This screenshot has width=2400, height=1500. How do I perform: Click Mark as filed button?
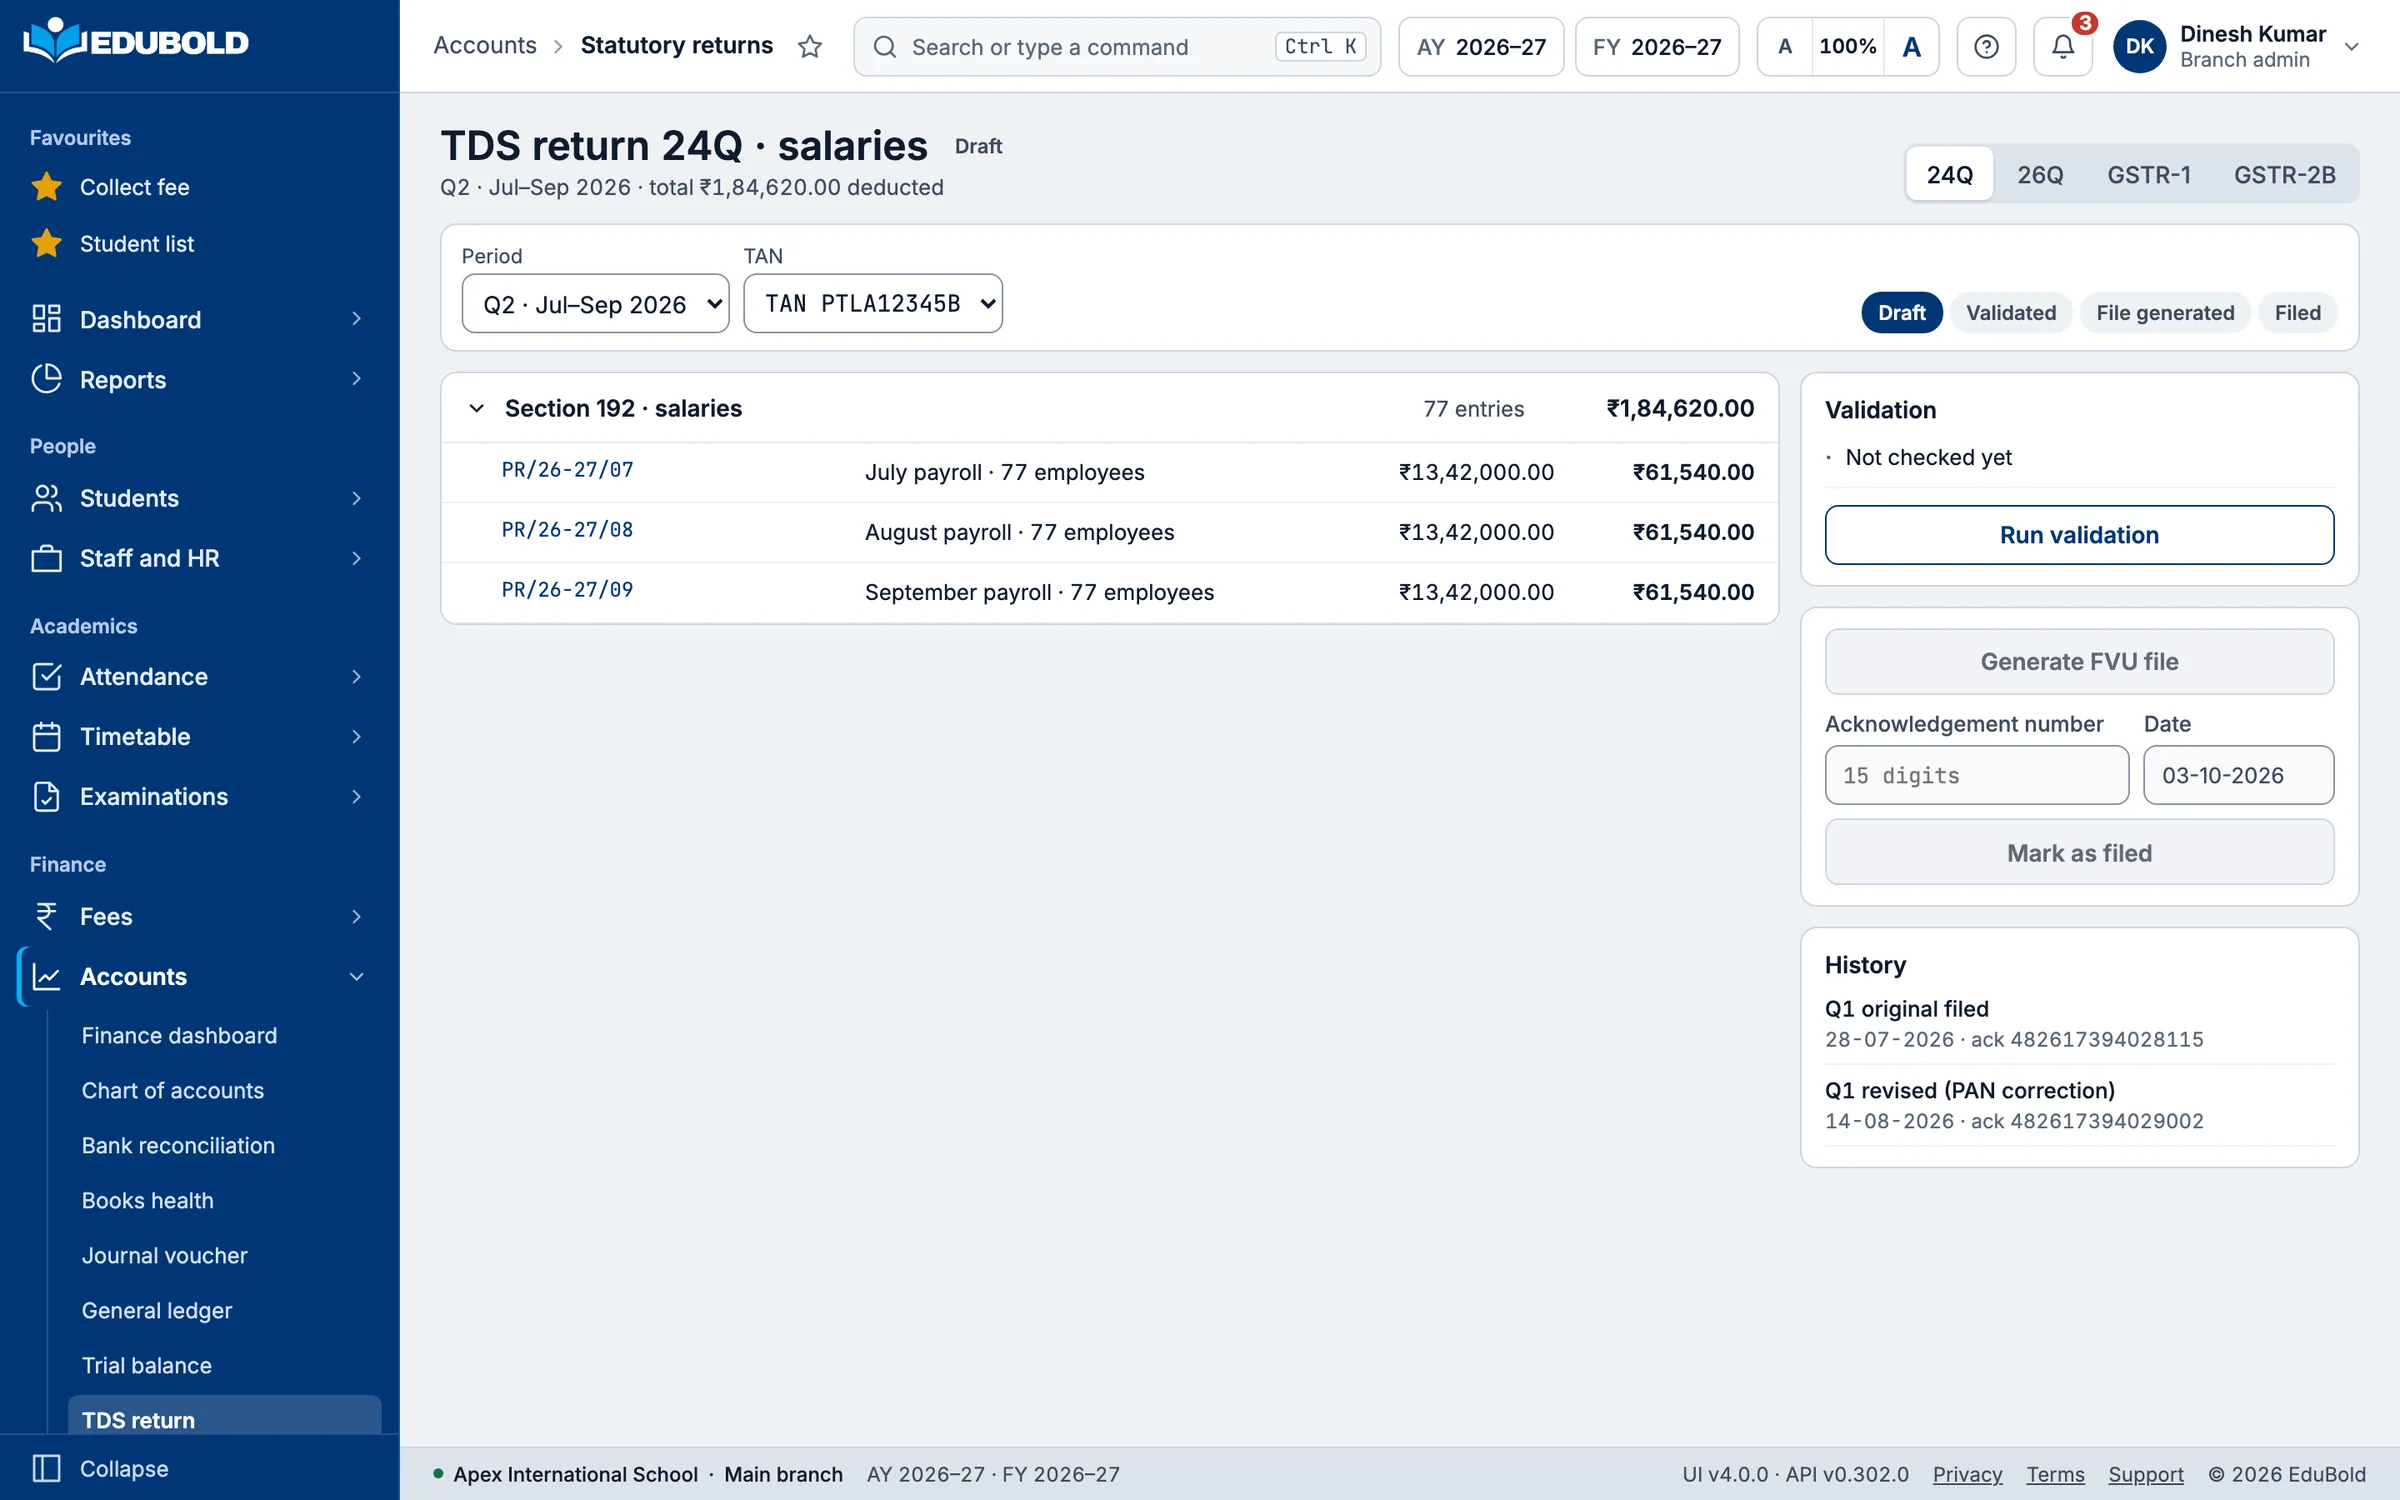[2079, 853]
